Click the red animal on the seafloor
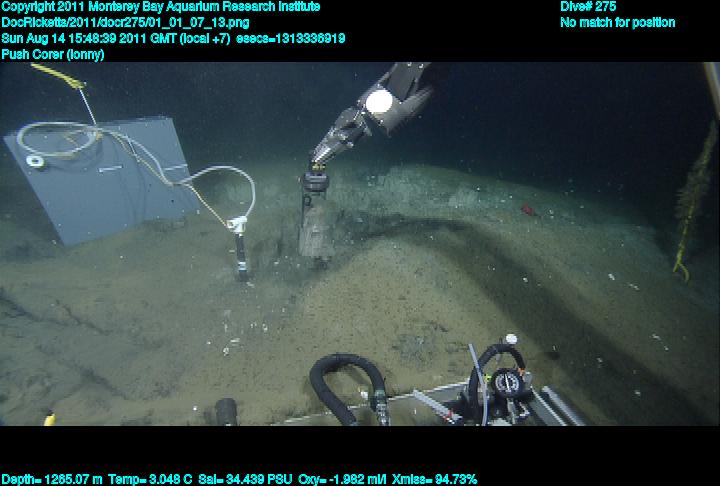720x486 pixels. [x=527, y=210]
